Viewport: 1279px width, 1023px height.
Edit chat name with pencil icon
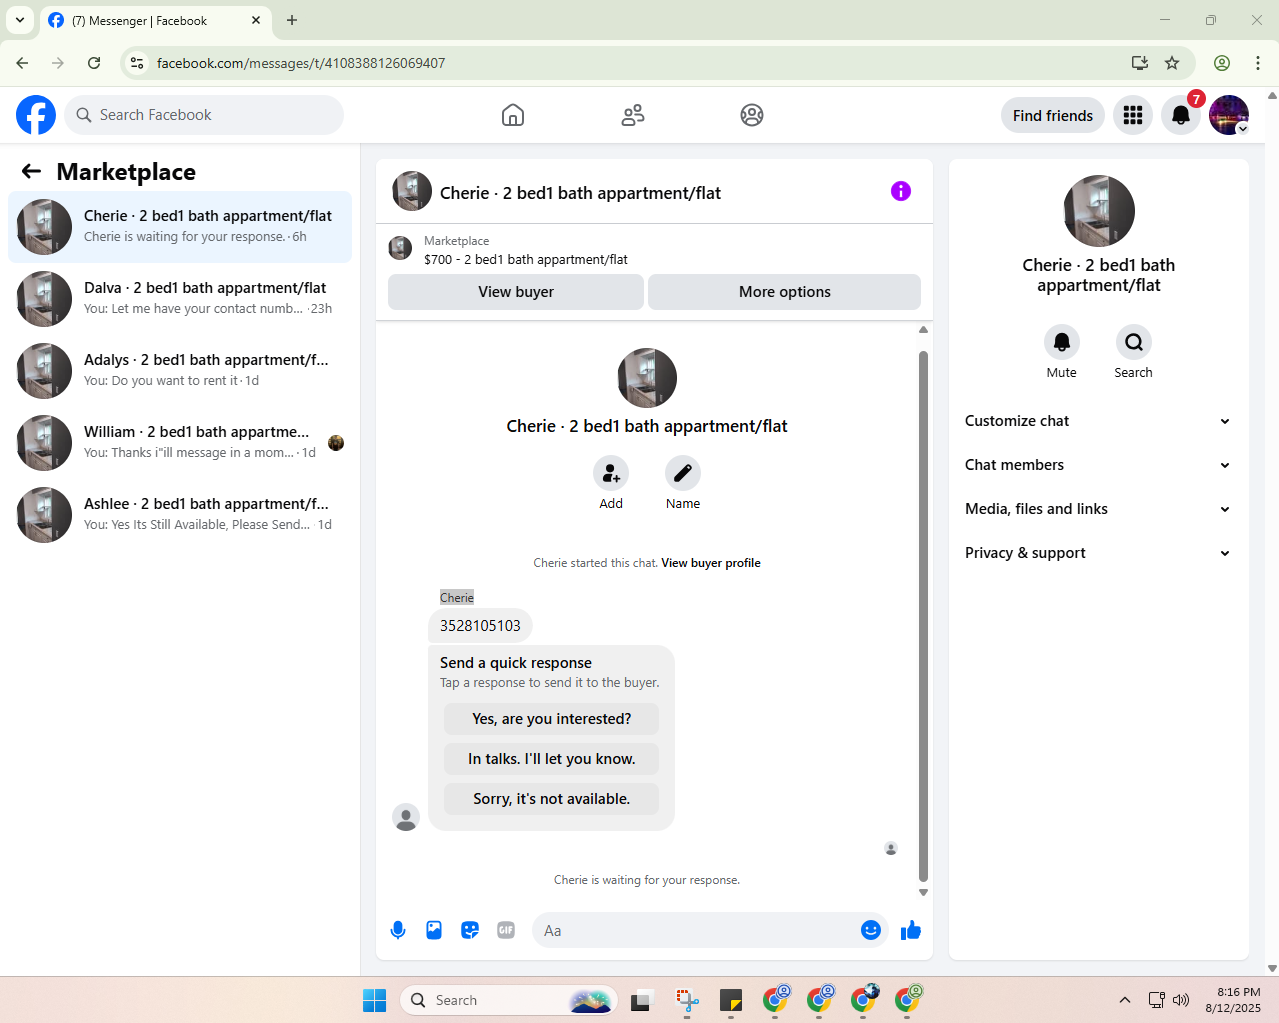tap(683, 473)
